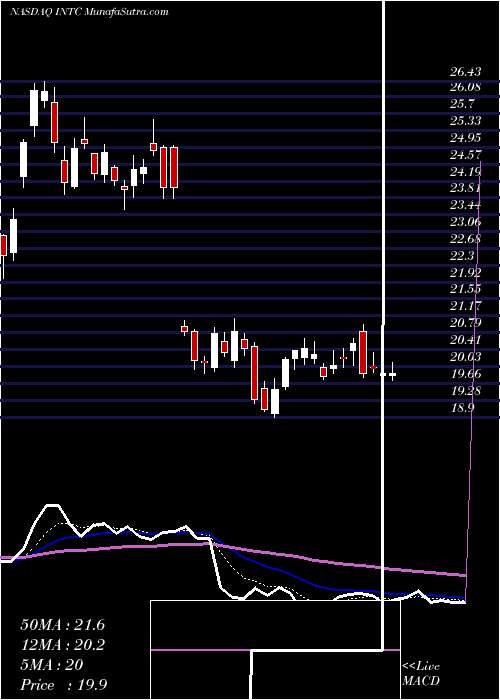Click the 23.44 price axis label

[465, 205]
